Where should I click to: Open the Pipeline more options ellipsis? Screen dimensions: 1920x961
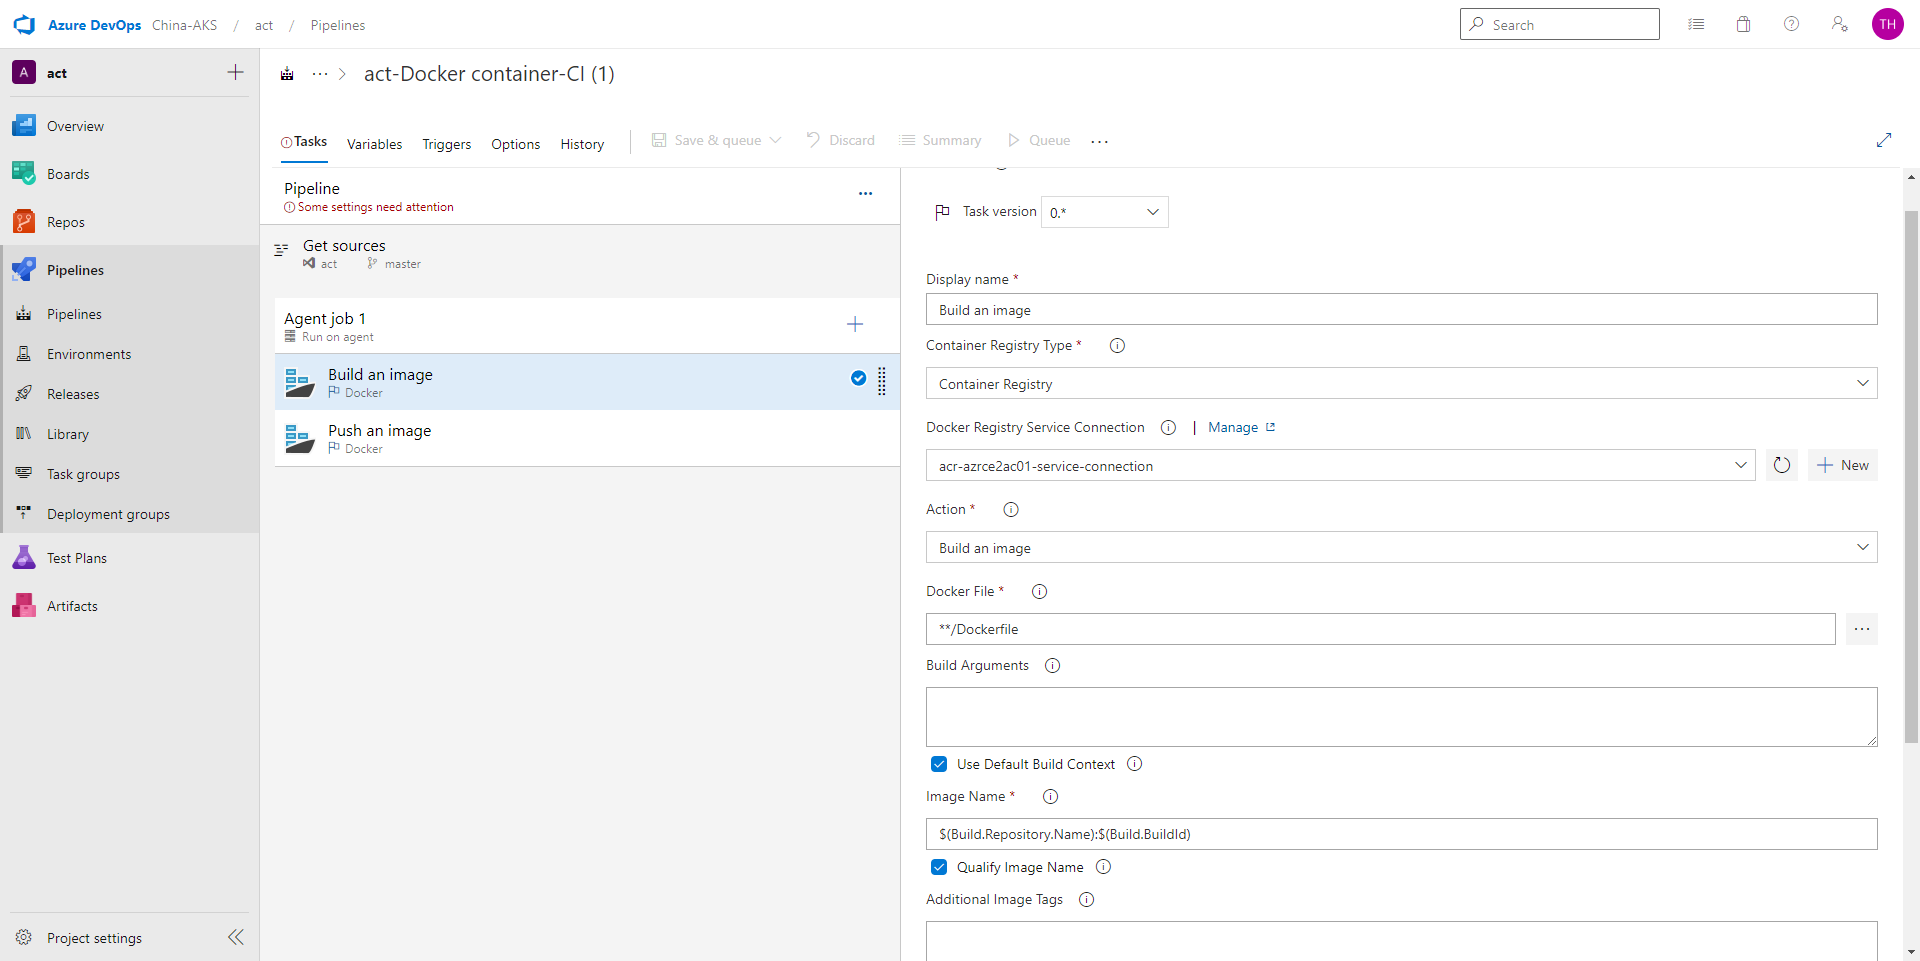[x=865, y=194]
